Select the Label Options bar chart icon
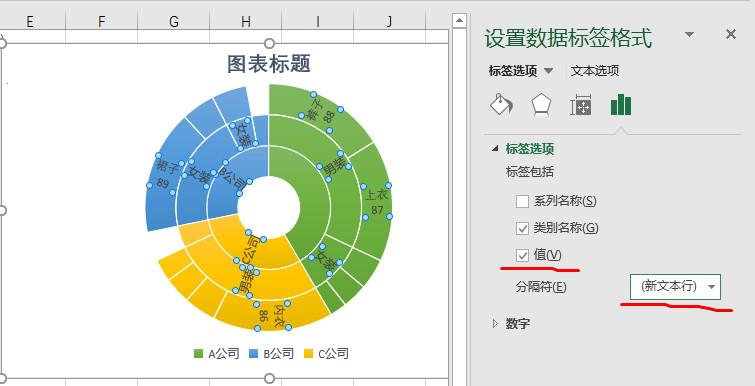Image resolution: width=755 pixels, height=386 pixels. [621, 104]
